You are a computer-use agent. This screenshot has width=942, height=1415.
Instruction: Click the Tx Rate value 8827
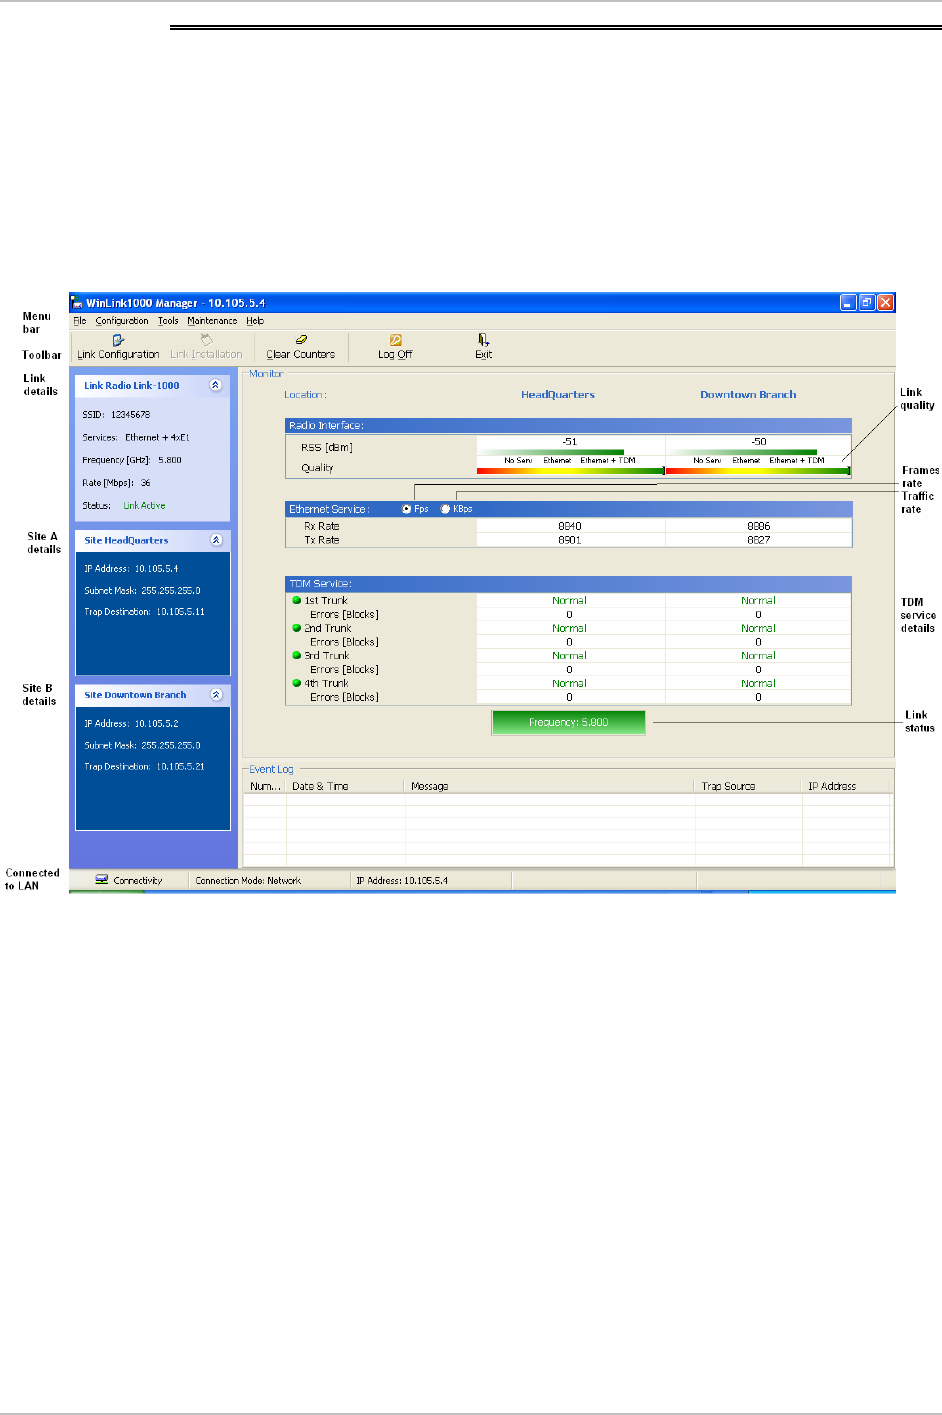coord(759,540)
